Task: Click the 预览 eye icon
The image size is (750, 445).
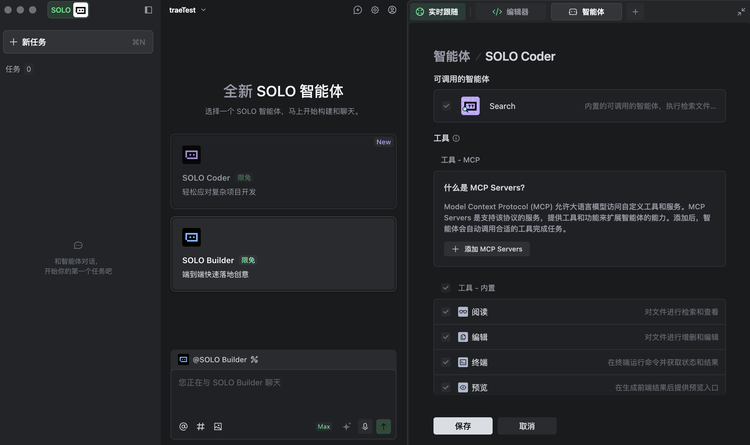Action: pos(463,388)
